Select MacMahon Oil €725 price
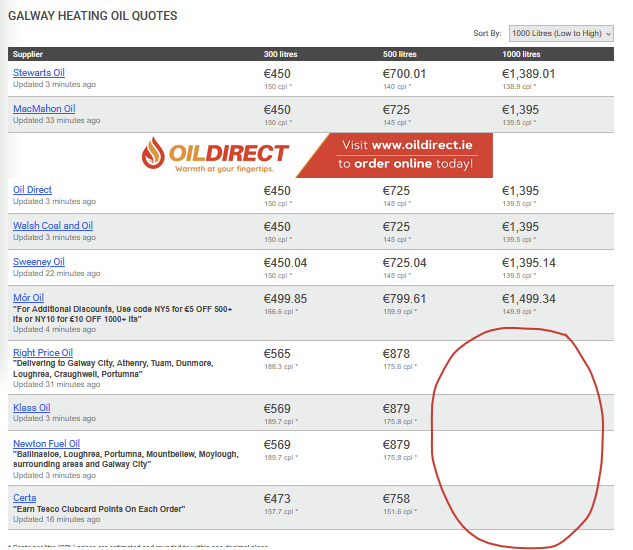Screen dimensions: 633x550 (x=396, y=110)
